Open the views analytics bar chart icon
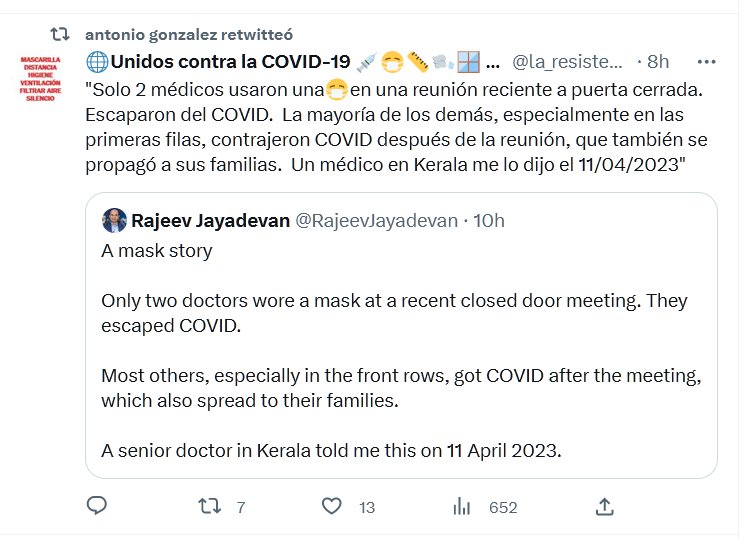 click(462, 507)
